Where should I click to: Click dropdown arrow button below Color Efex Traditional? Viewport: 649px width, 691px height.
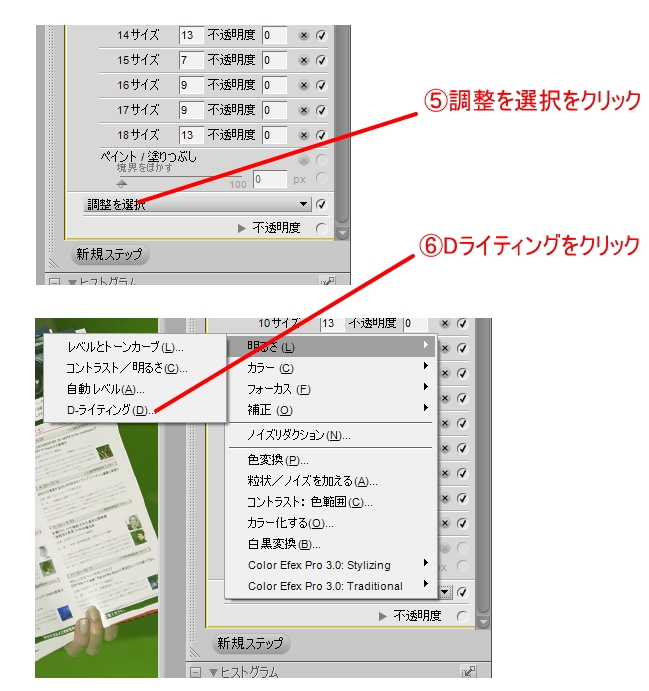445,592
